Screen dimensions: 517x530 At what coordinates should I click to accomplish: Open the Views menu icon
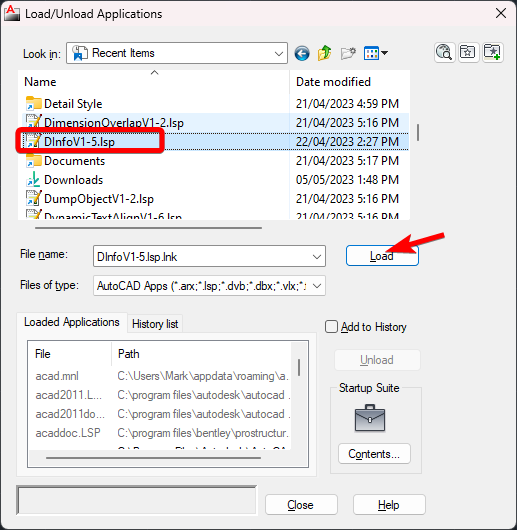pos(375,53)
